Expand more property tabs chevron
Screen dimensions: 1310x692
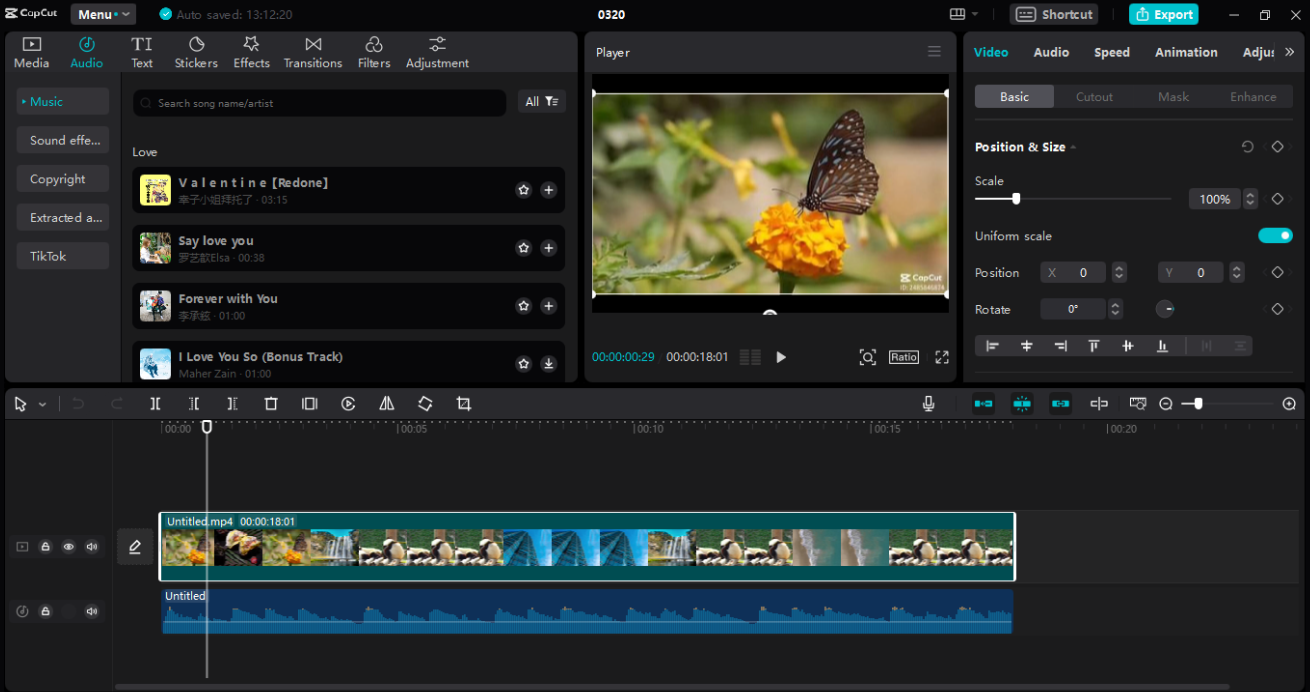(x=1289, y=52)
